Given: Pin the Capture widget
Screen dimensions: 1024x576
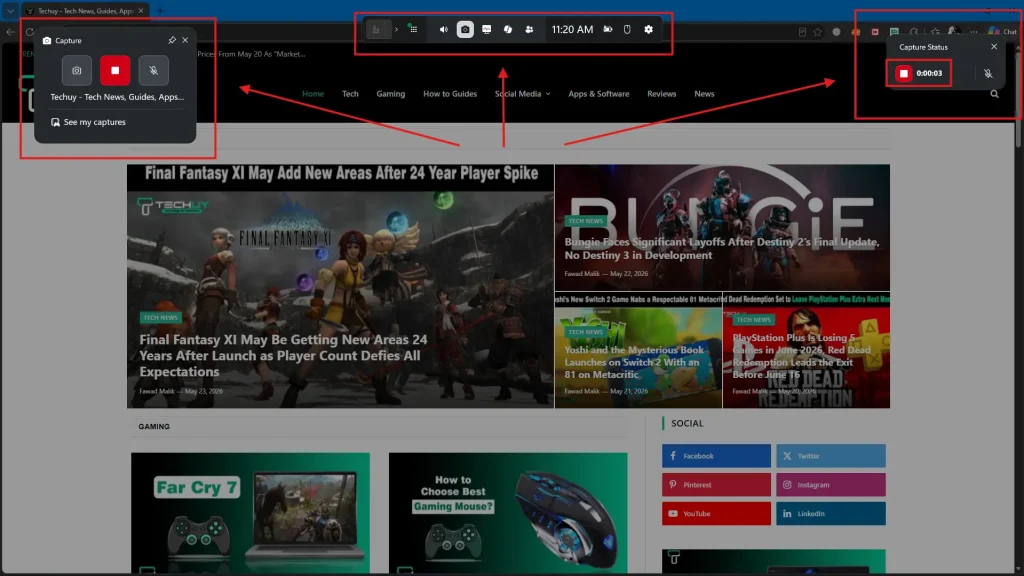Looking at the screenshot, I should click(172, 40).
